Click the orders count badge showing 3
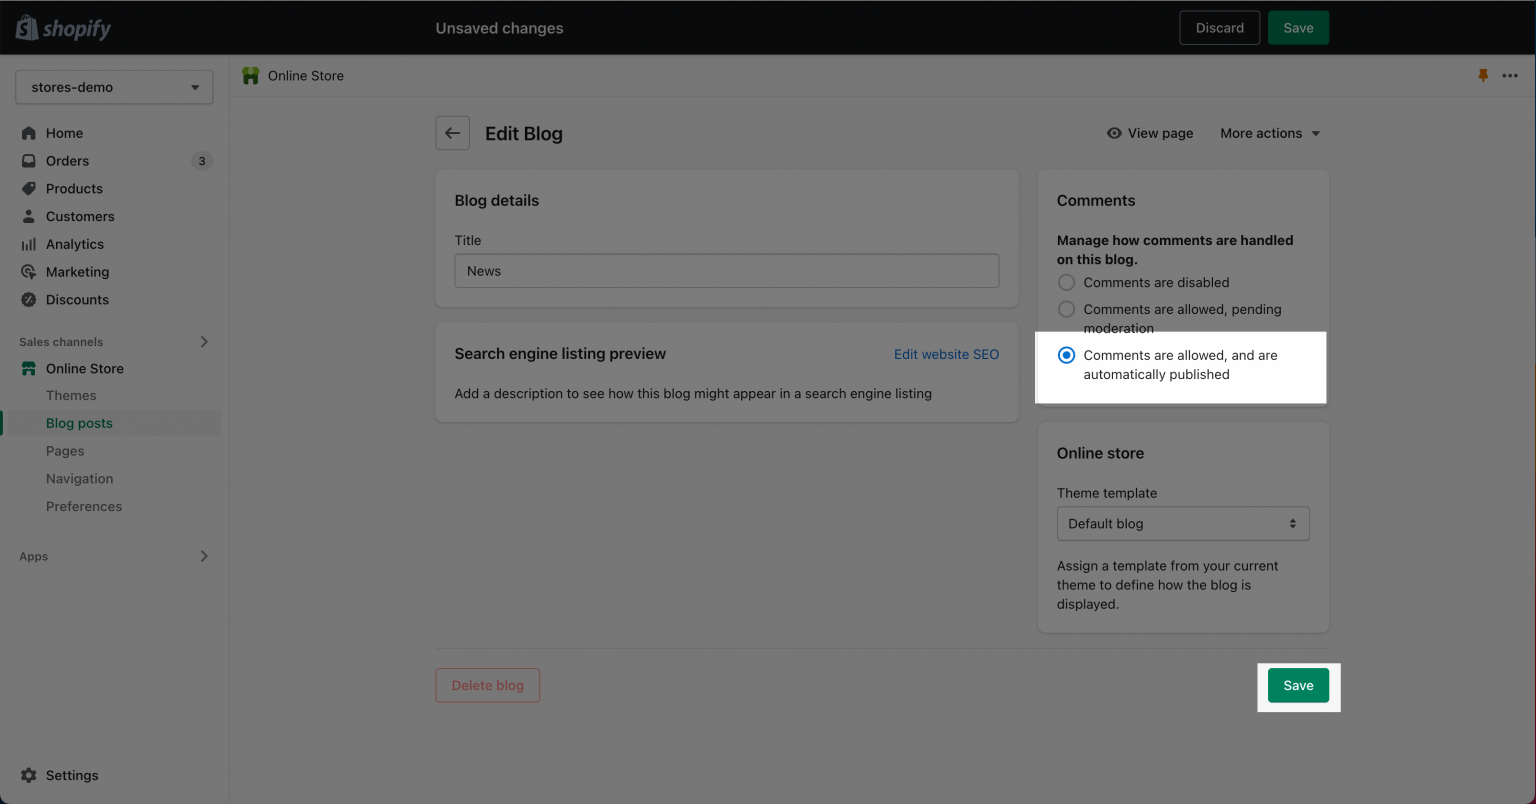1536x804 pixels. [202, 161]
